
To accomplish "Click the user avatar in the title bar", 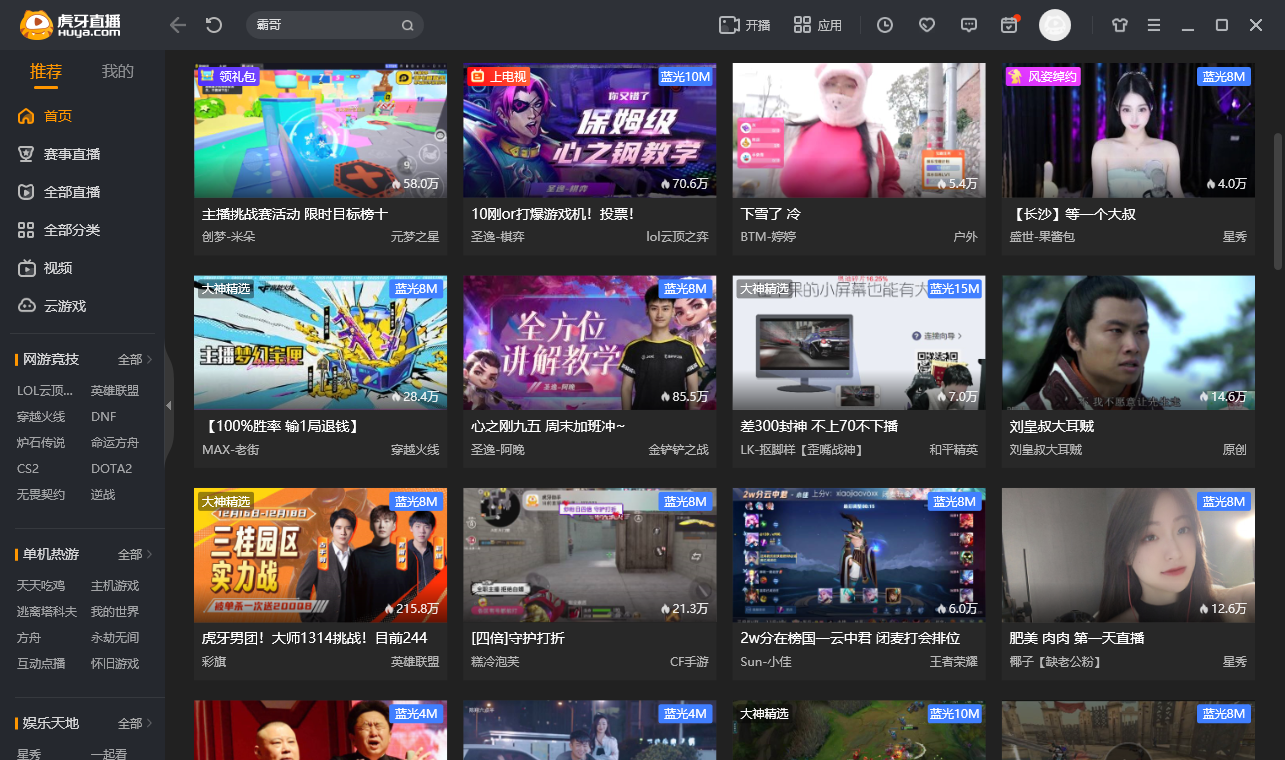I will [x=1055, y=25].
